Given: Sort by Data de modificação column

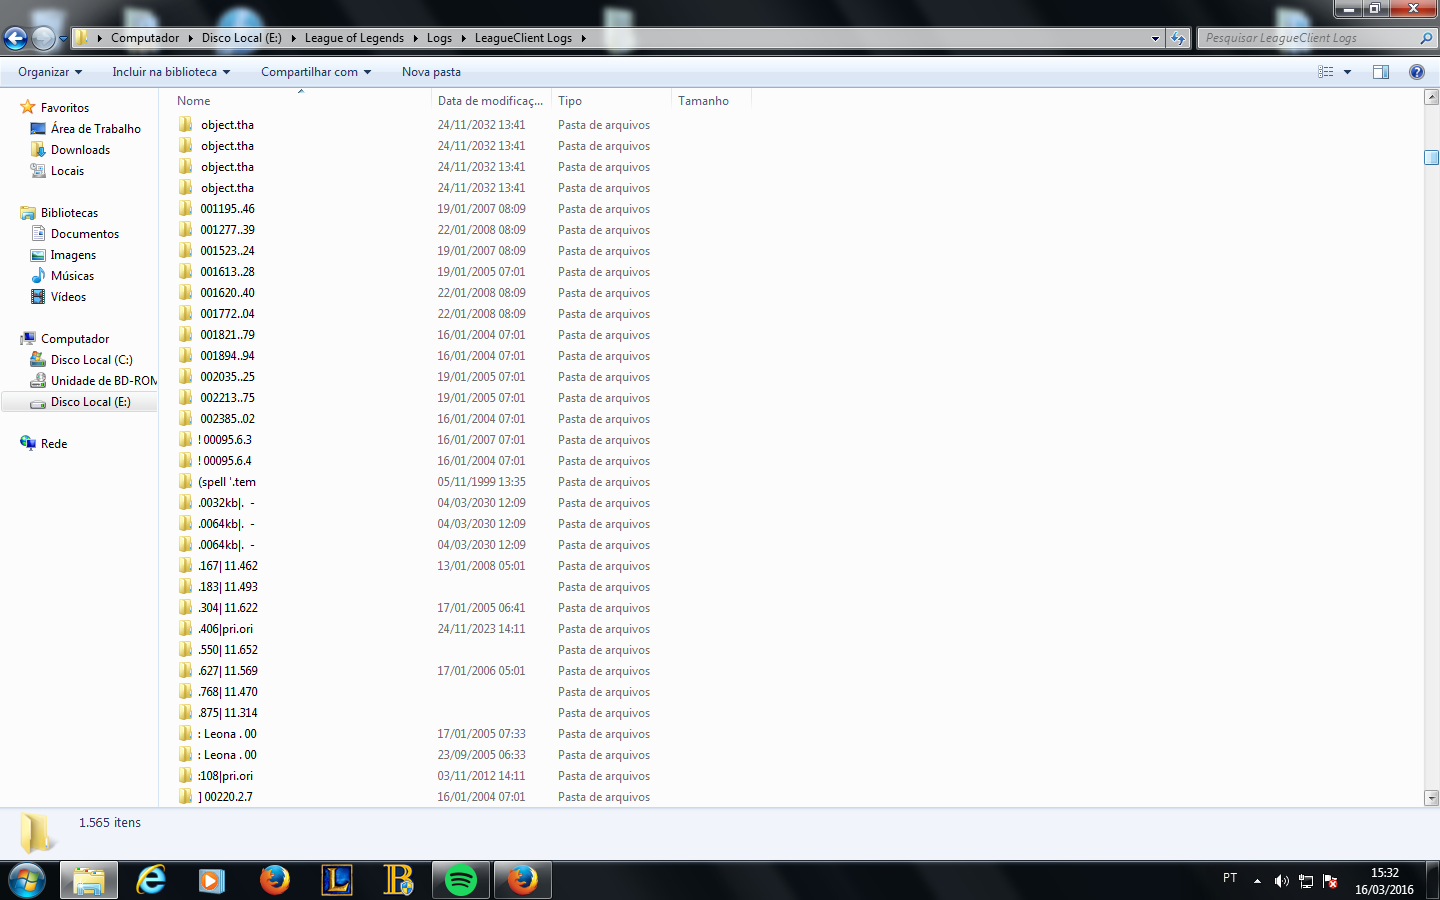Looking at the screenshot, I should click(490, 101).
